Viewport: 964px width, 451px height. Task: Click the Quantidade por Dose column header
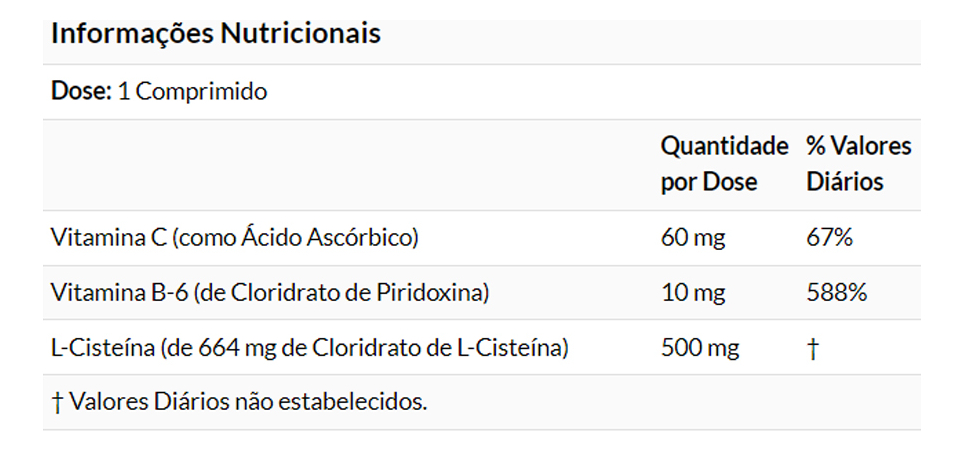click(724, 165)
